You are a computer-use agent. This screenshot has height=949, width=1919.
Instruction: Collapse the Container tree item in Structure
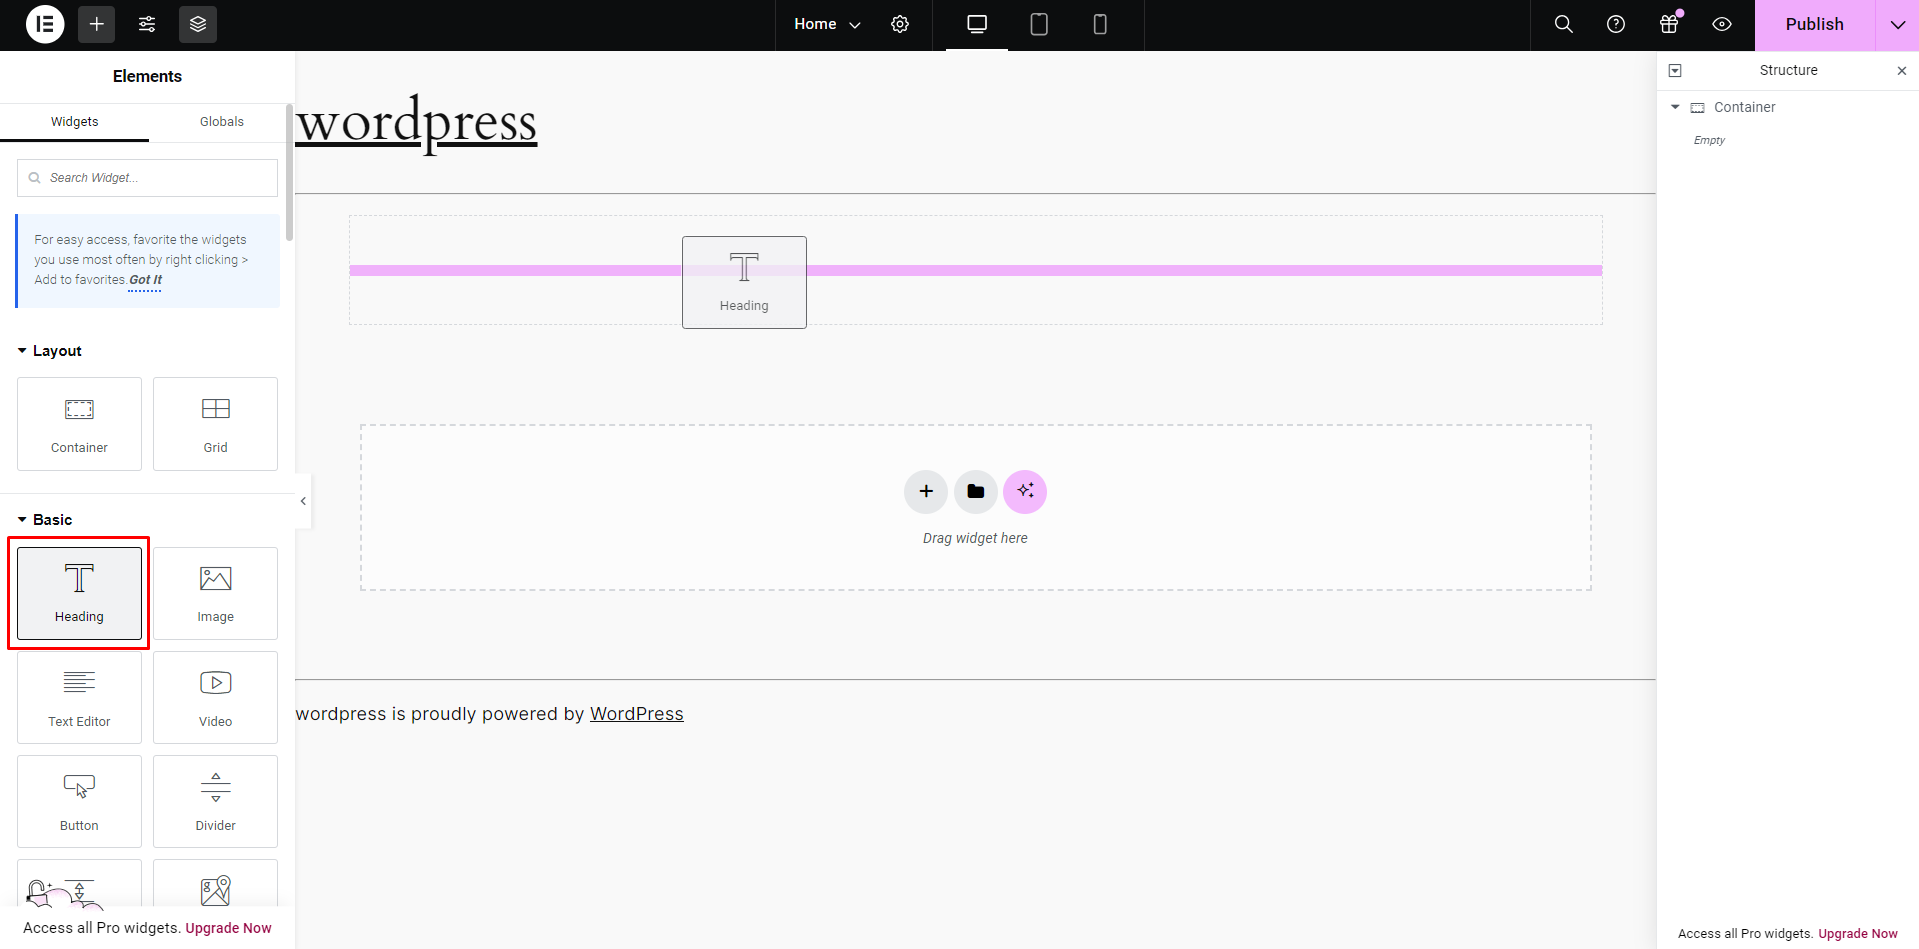pyautogui.click(x=1675, y=107)
